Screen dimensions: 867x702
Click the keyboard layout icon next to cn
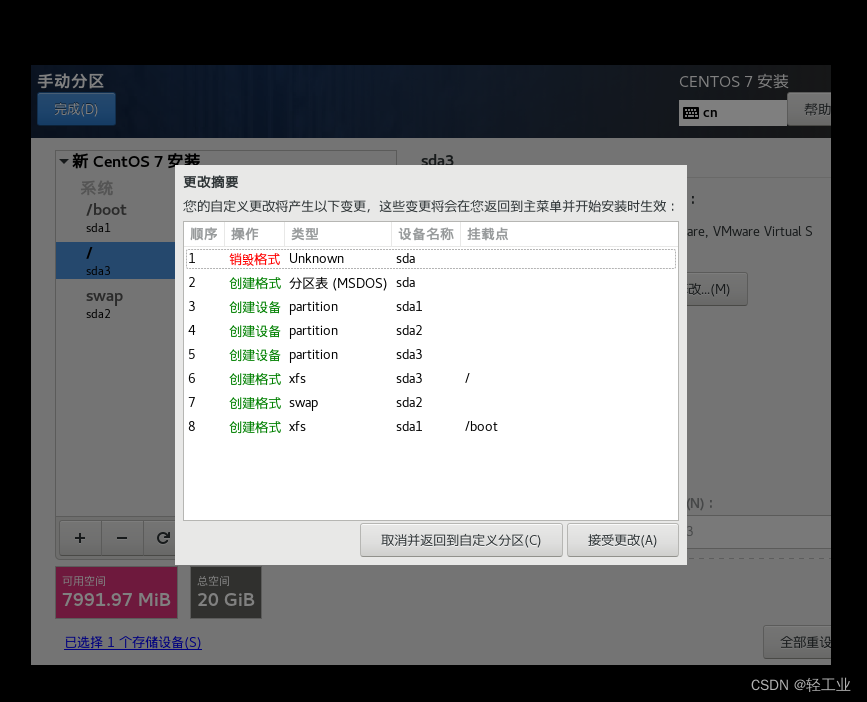click(x=693, y=112)
